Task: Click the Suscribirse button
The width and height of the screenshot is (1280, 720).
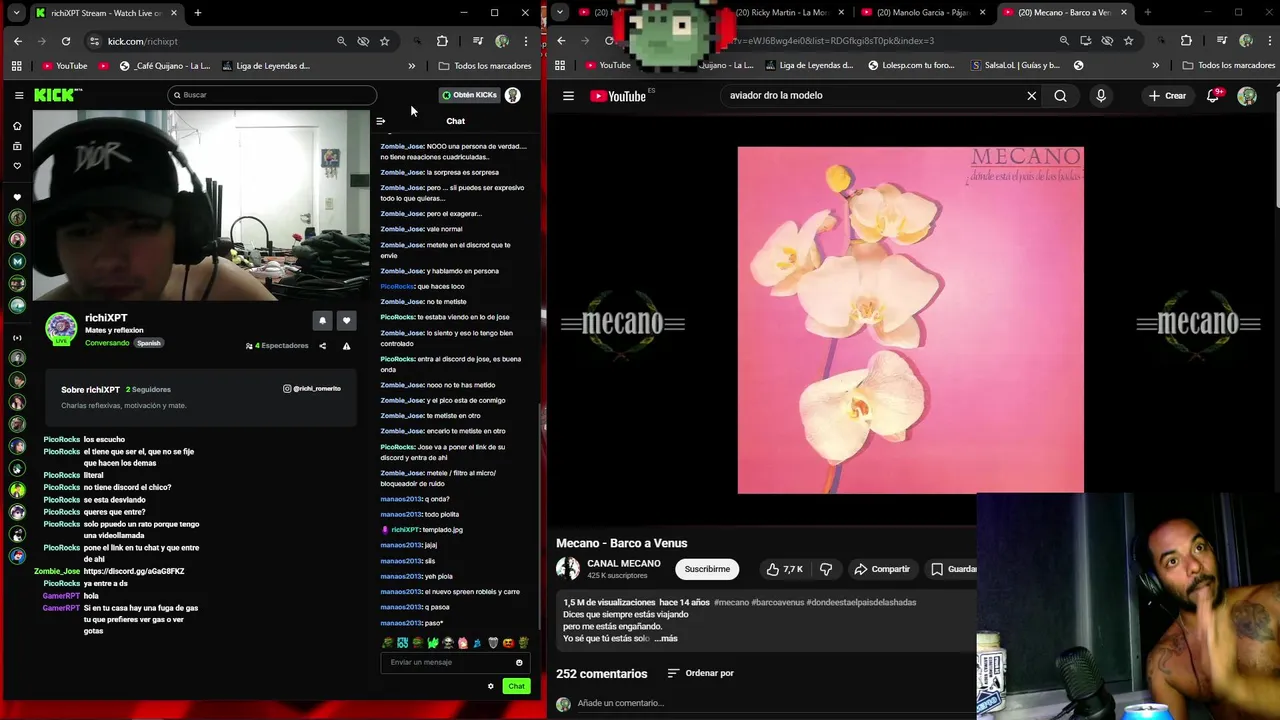Action: pos(707,569)
